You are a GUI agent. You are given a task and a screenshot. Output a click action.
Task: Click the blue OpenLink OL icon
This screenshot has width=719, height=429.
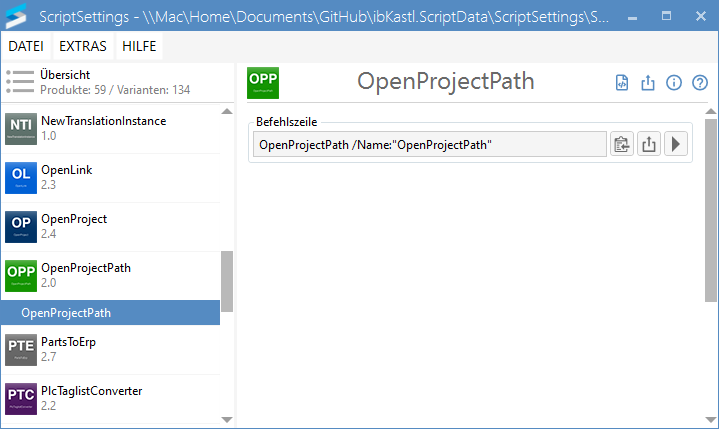pyautogui.click(x=21, y=177)
